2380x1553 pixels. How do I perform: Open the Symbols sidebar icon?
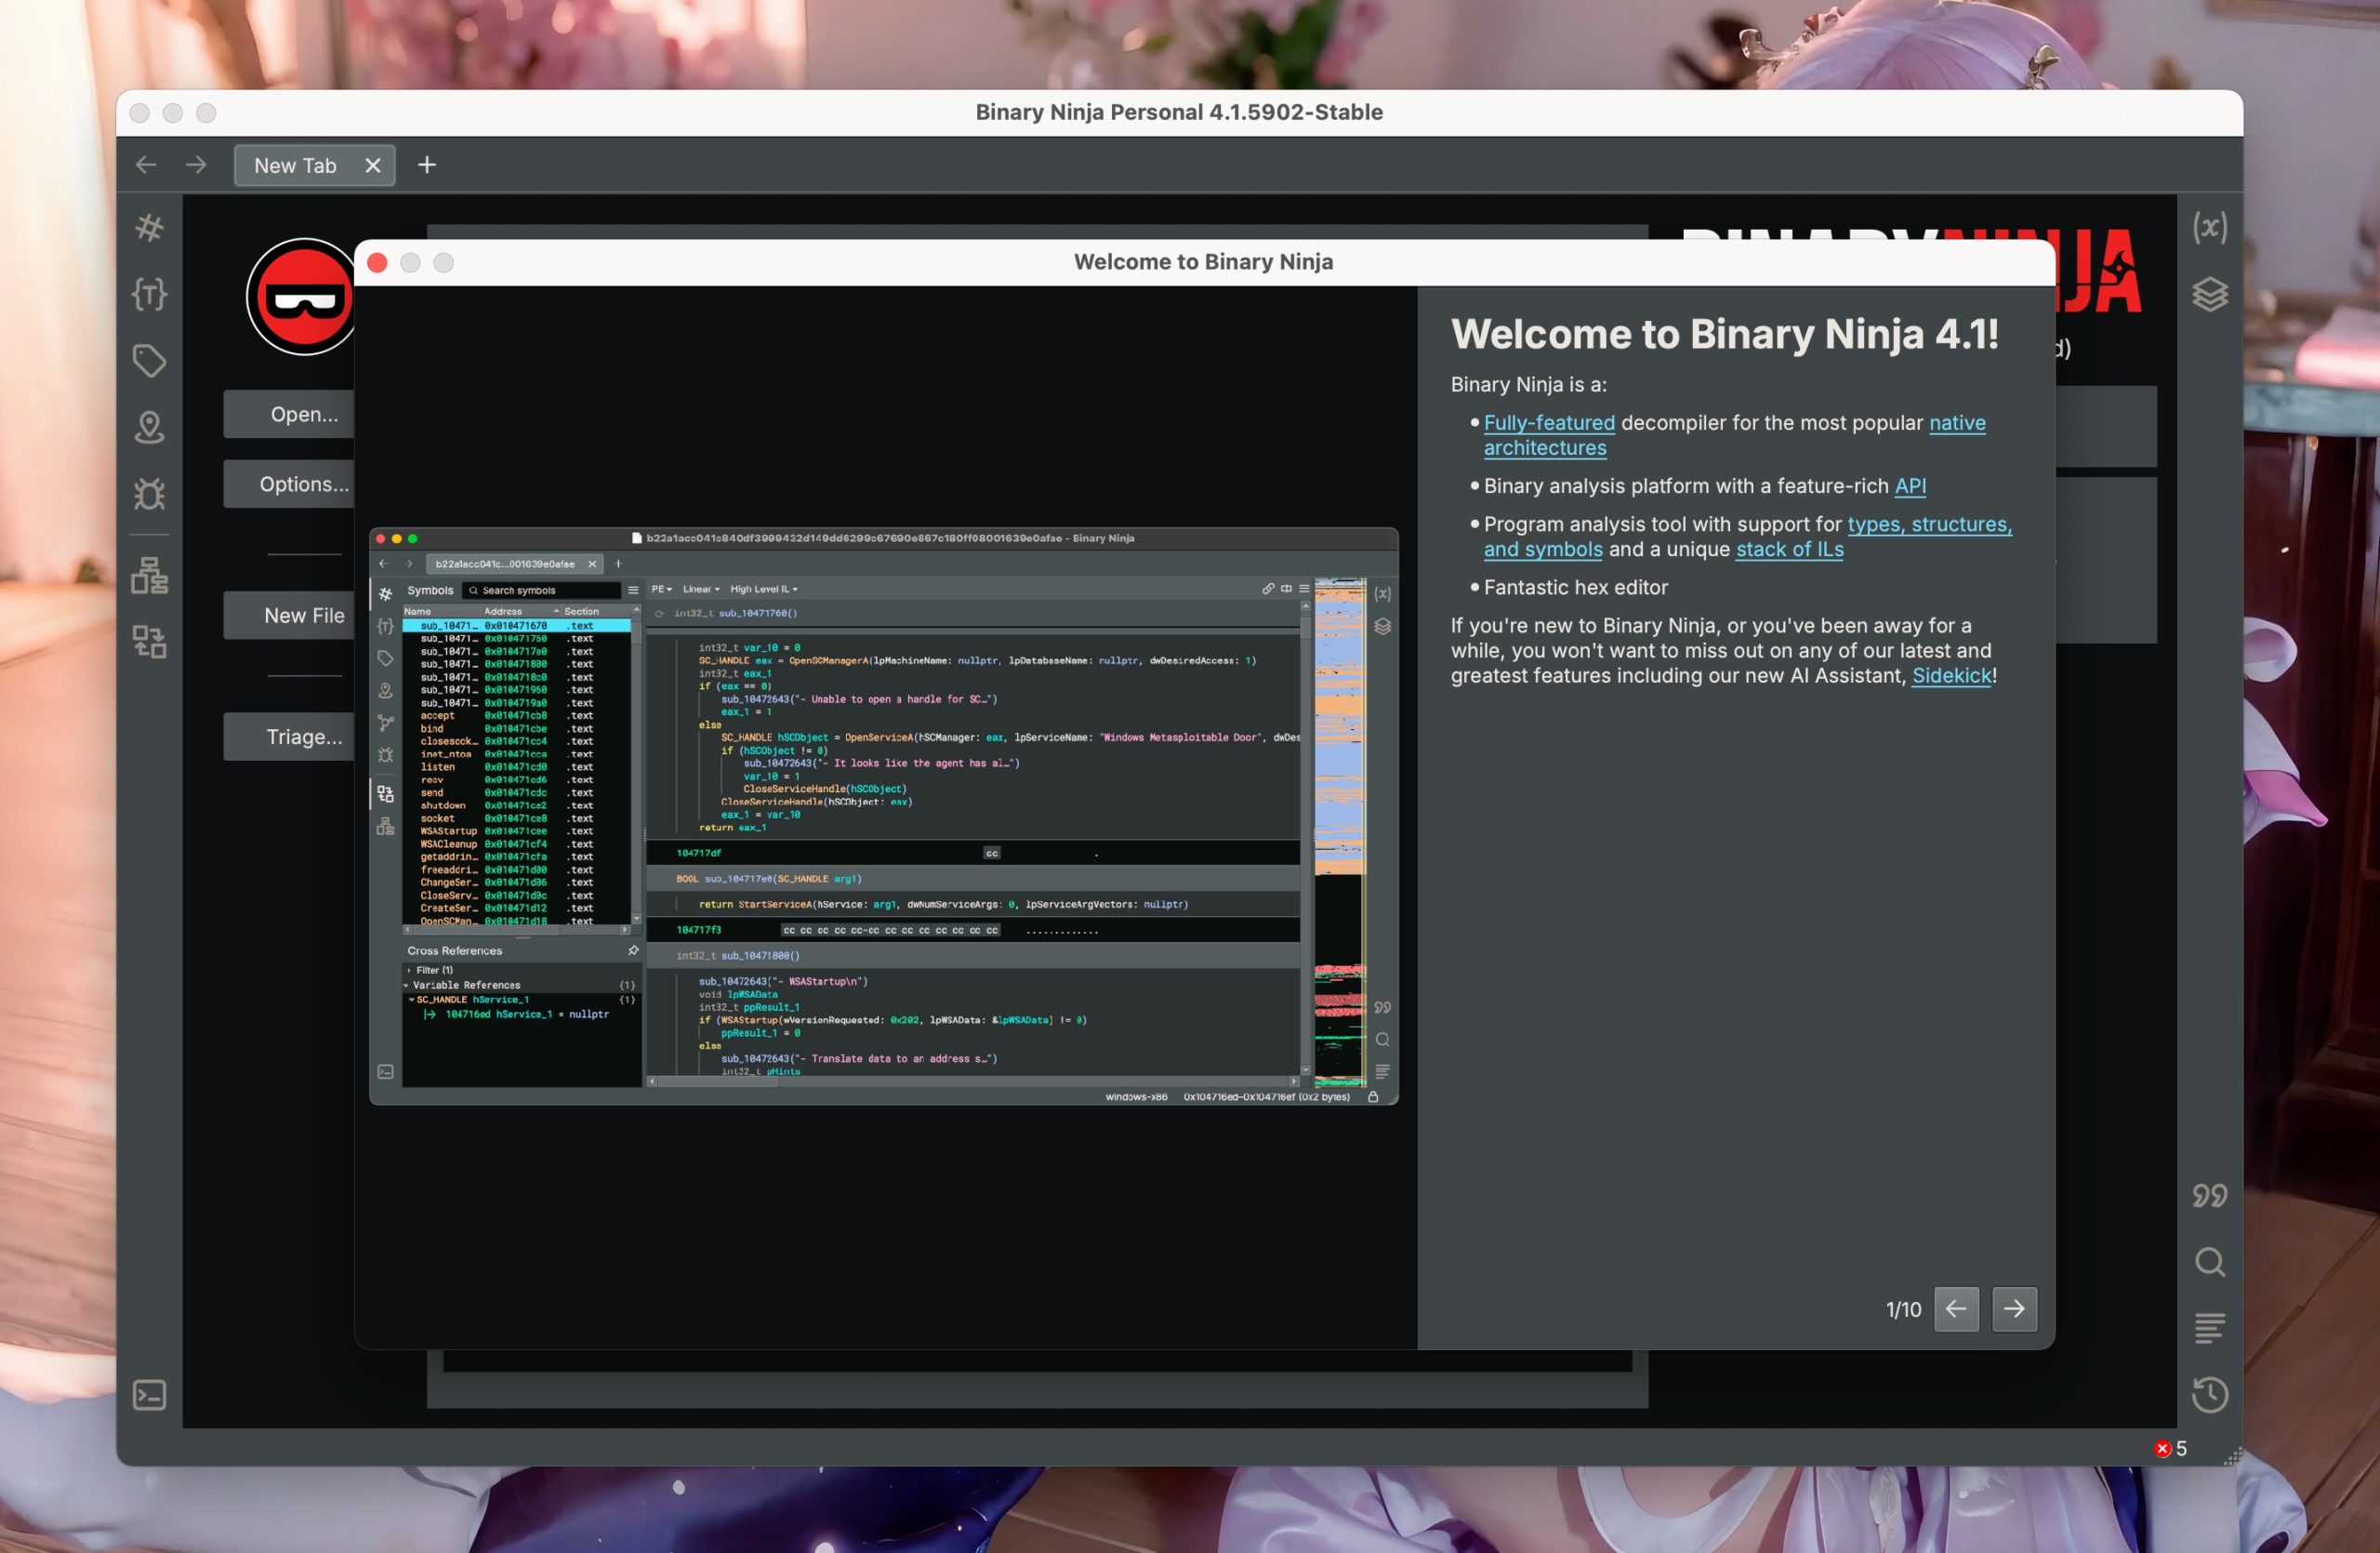149,228
